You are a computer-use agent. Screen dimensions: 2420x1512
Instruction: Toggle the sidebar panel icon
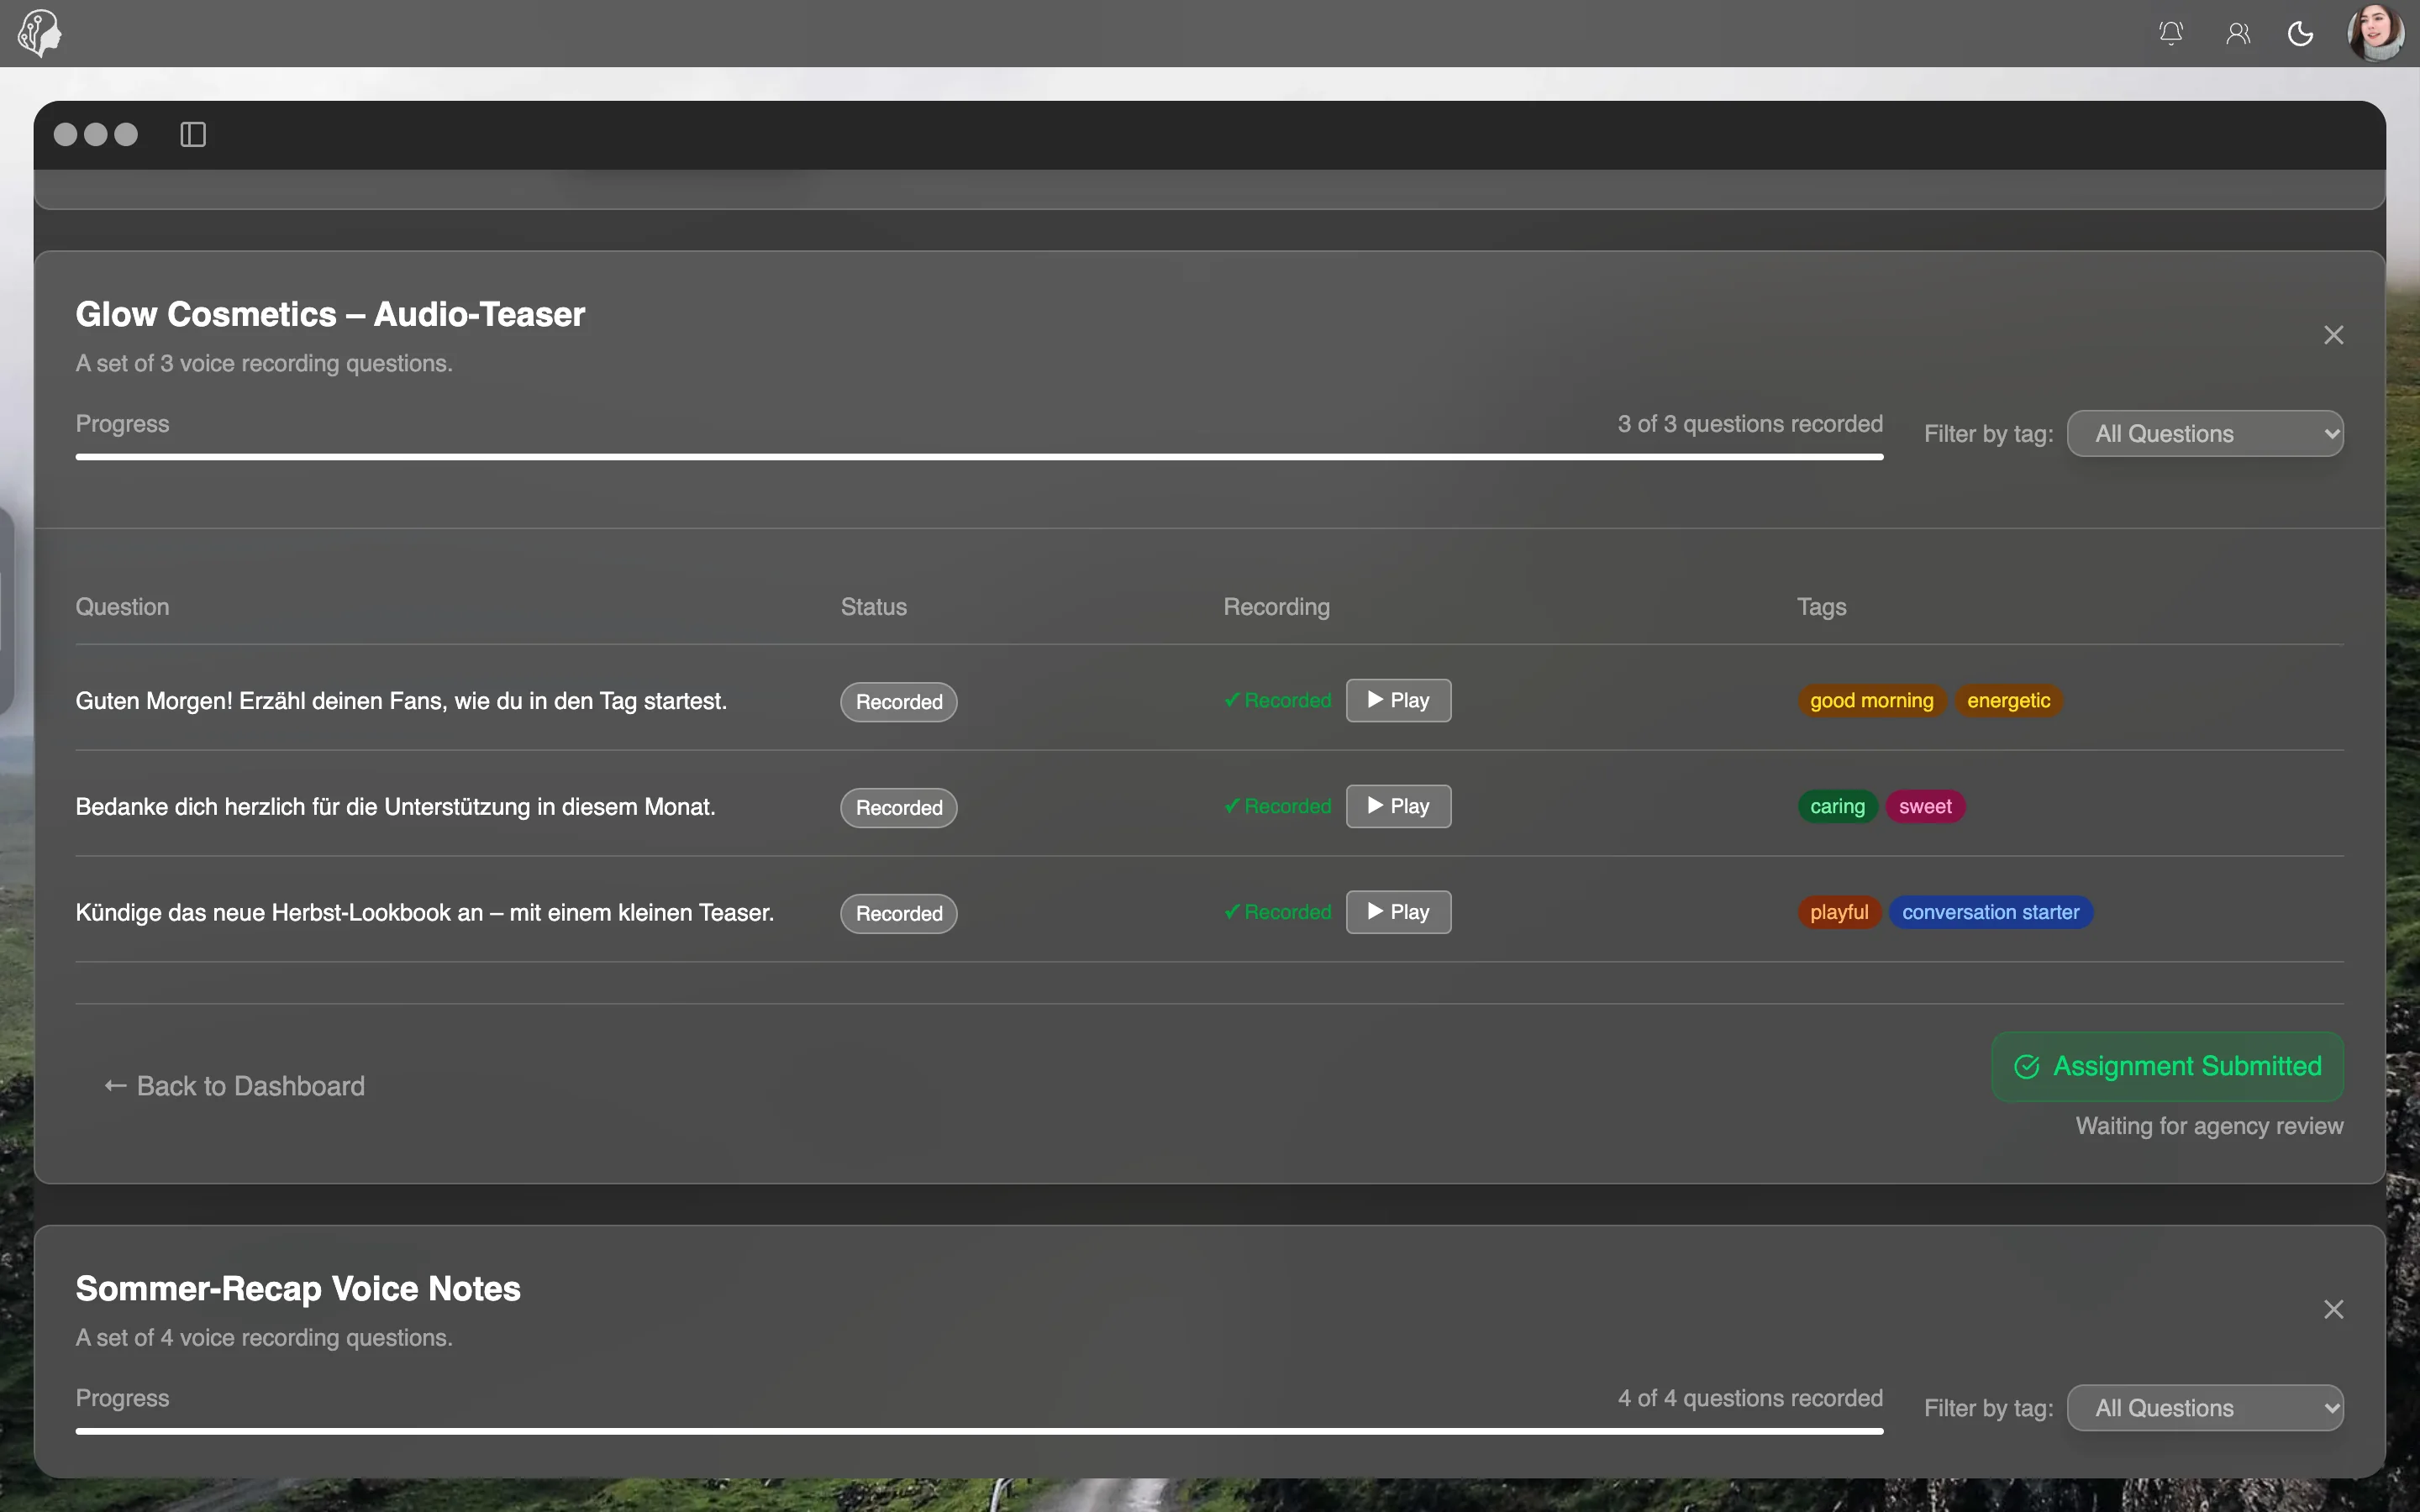(x=193, y=134)
